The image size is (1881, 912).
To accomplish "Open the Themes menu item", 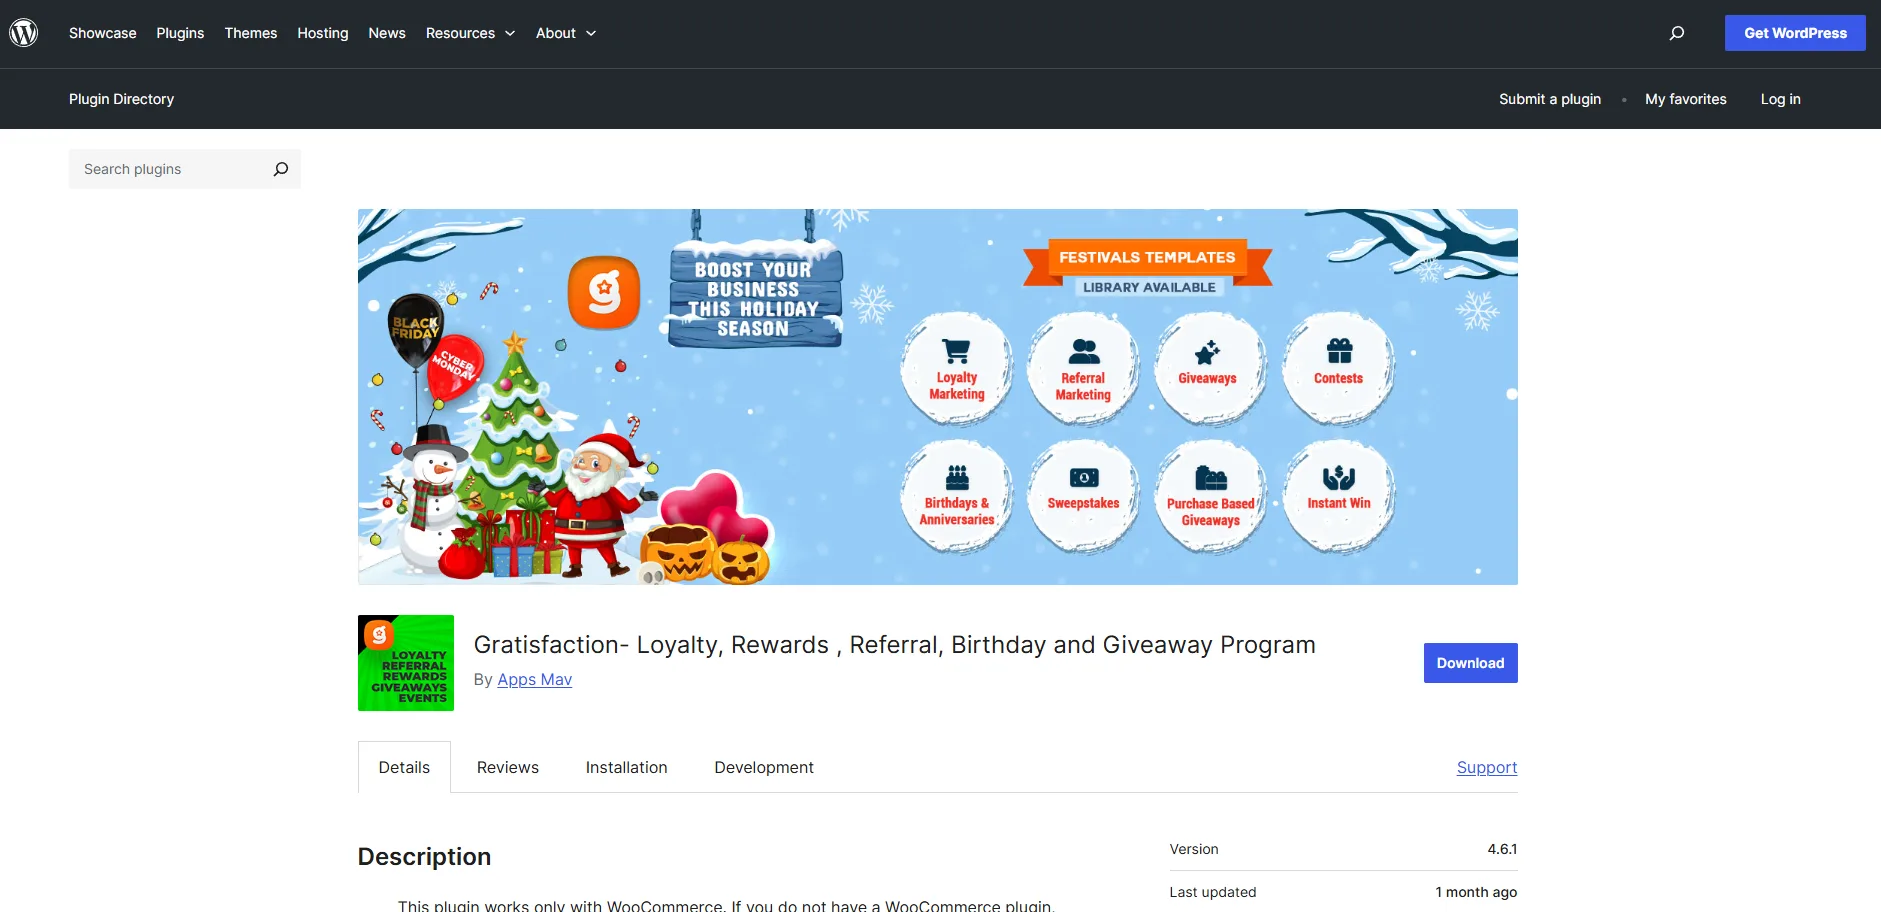I will [251, 33].
